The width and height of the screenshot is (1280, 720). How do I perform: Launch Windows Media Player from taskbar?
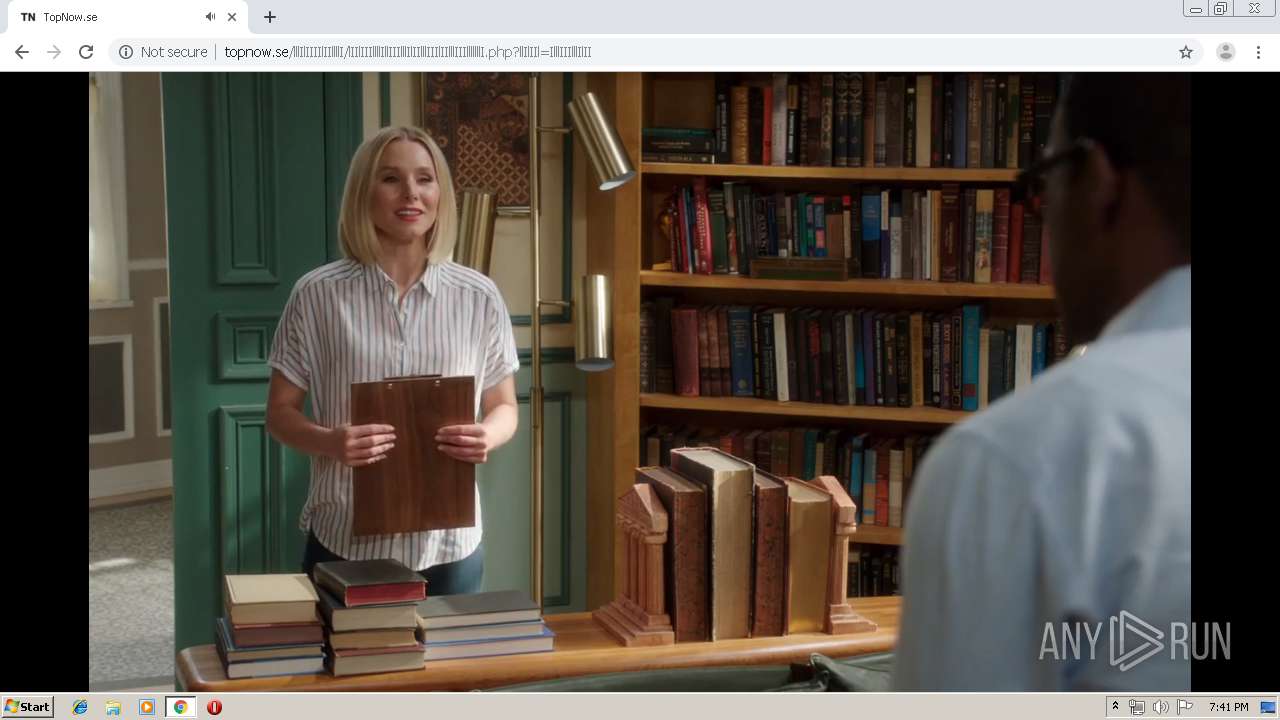[147, 707]
